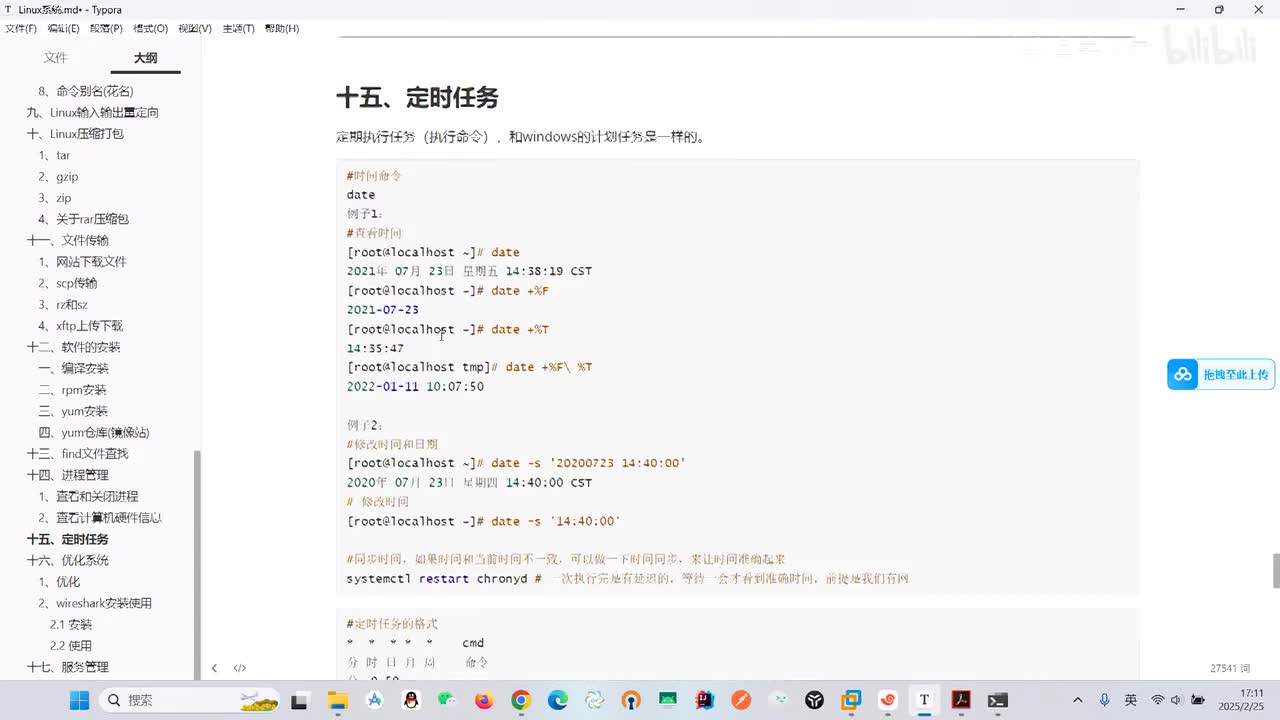Open the 视图(V) menu
This screenshot has height=720, width=1280.
click(x=194, y=28)
